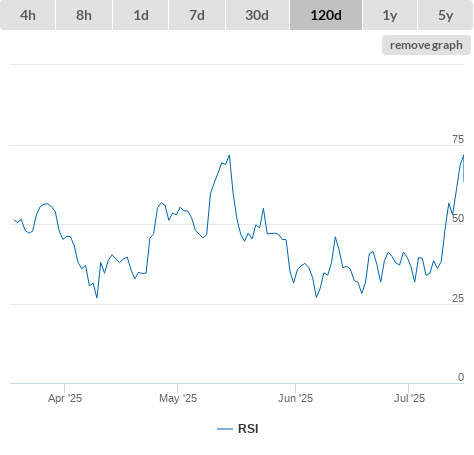The height and width of the screenshot is (455, 474).
Task: Open the 5y time range
Action: 445,15
